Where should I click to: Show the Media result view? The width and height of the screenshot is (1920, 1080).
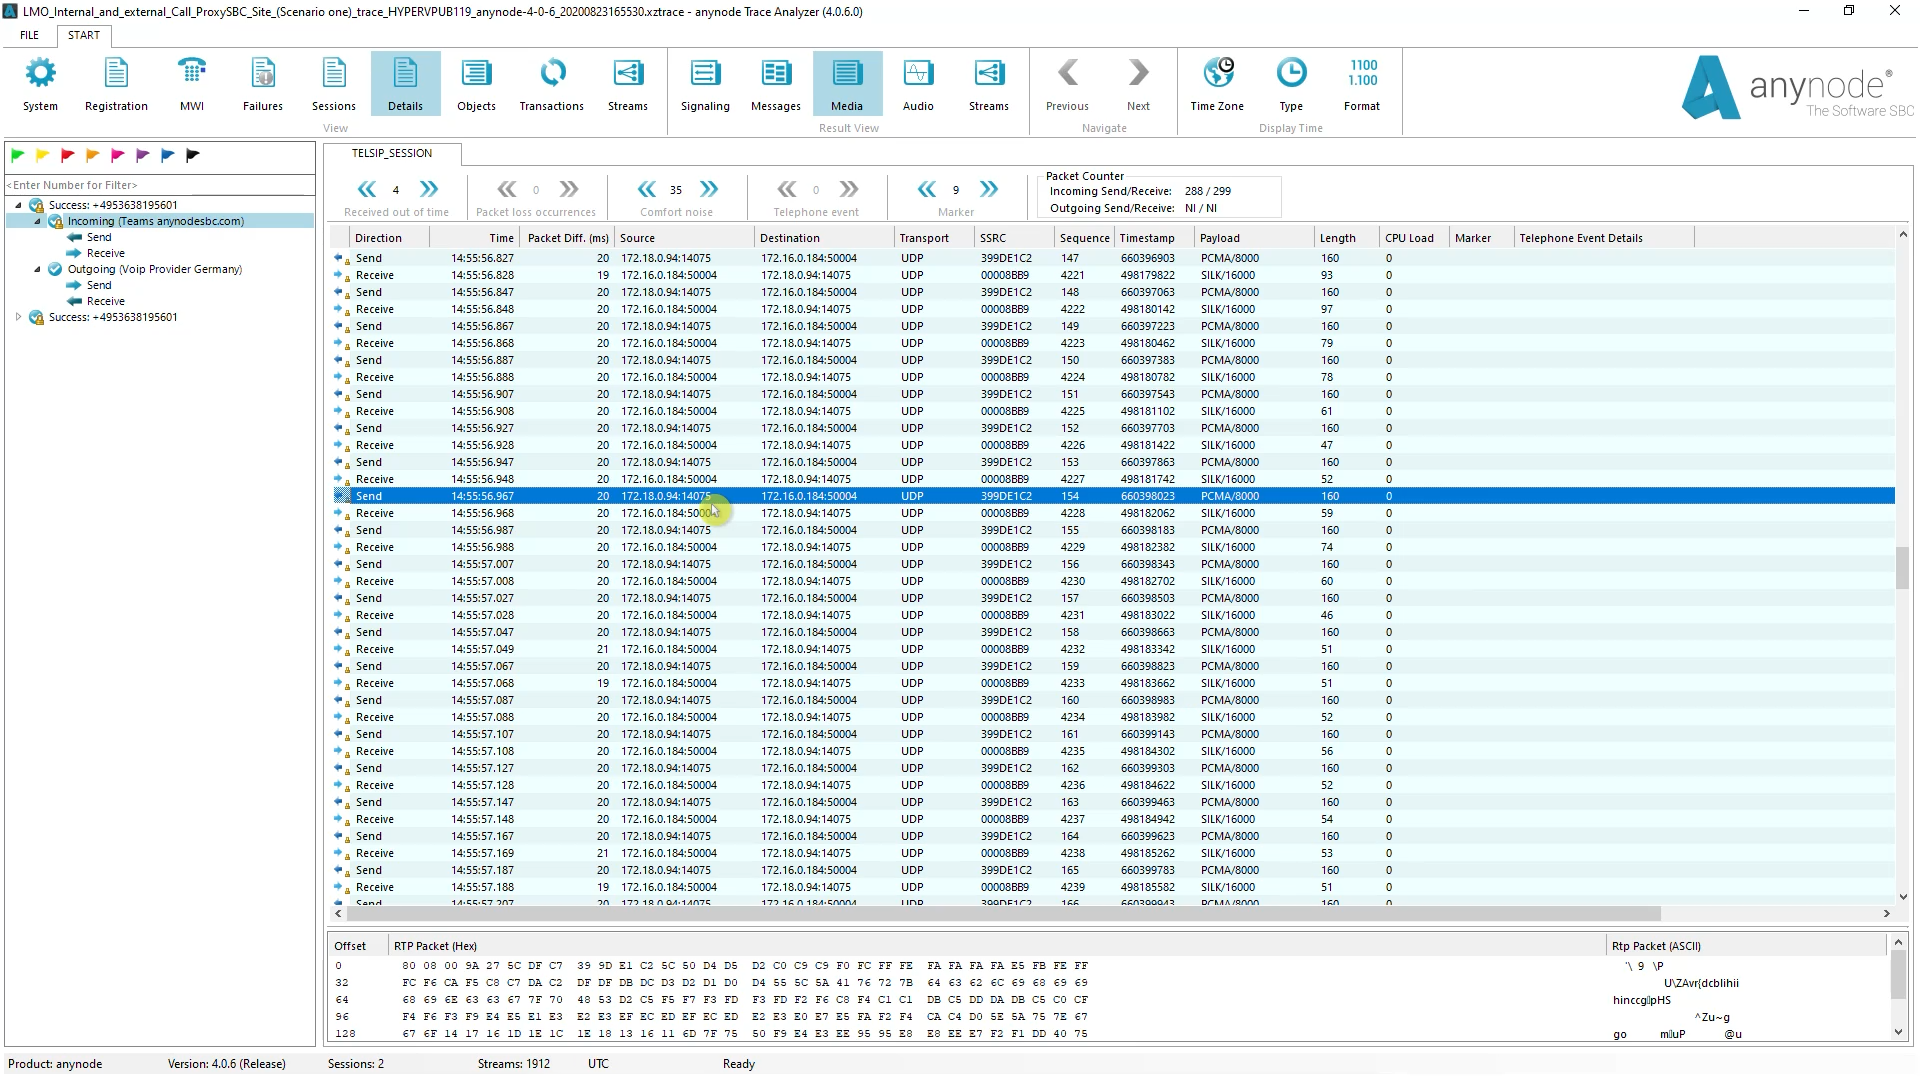click(847, 84)
